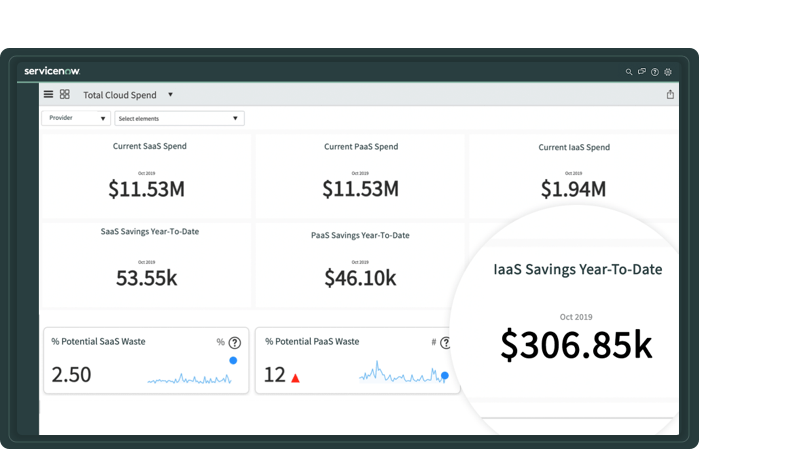Click the search magnifier icon
The height and width of the screenshot is (450, 800).
coord(629,72)
